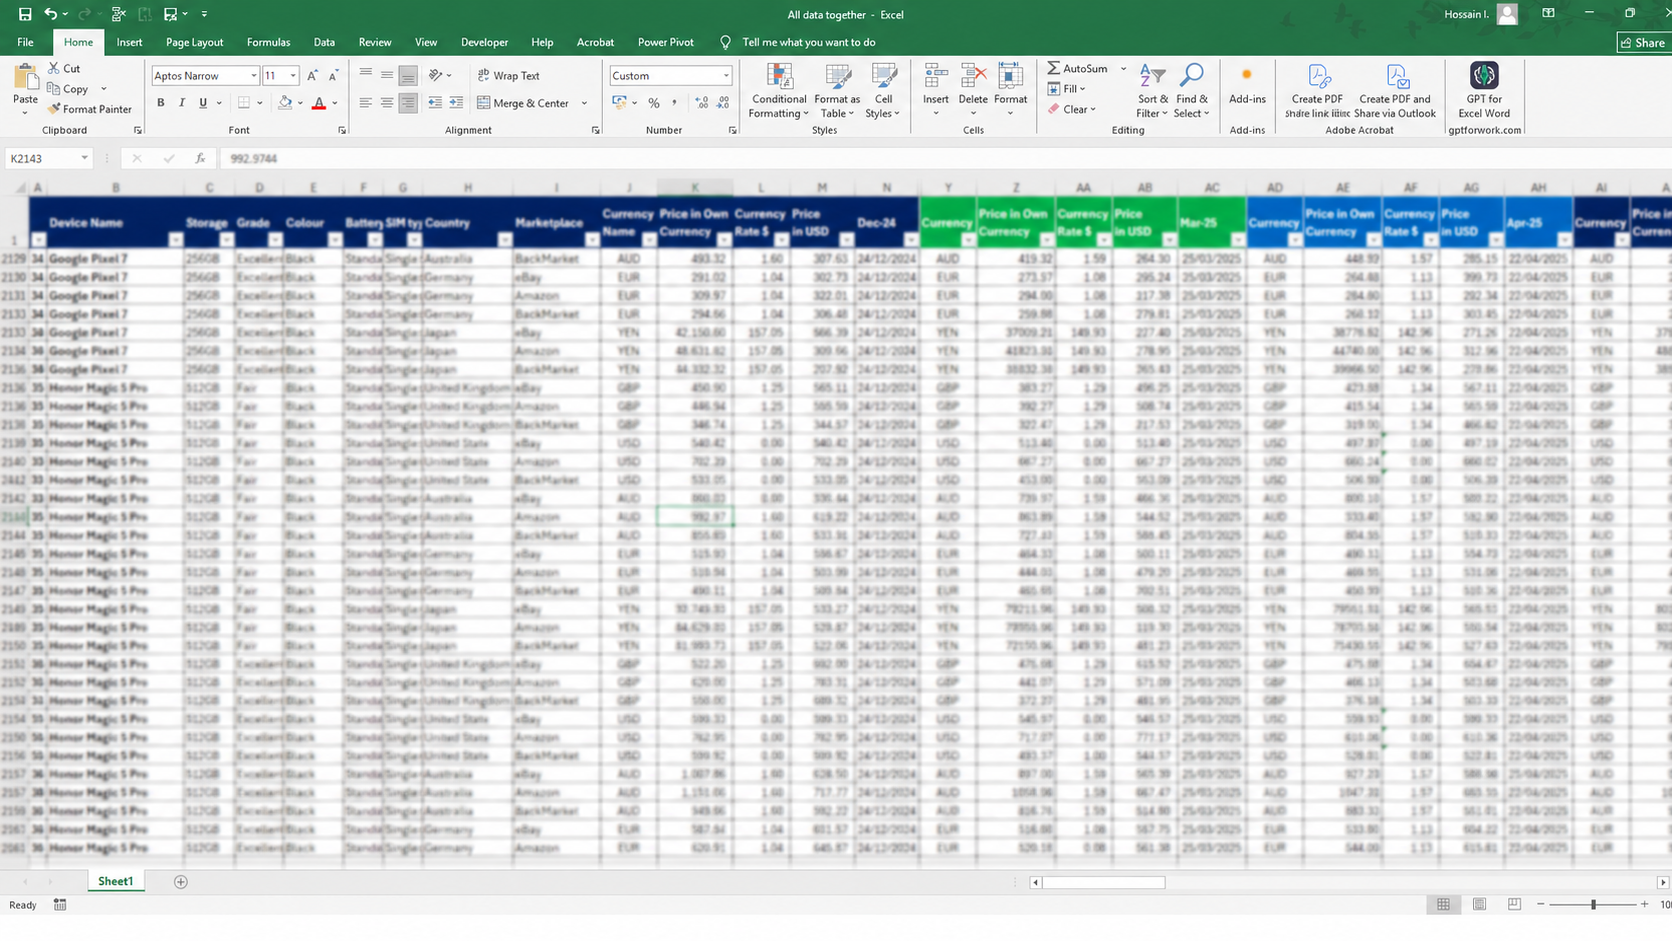
Task: Click the Insert Function fx icon
Action: [200, 158]
